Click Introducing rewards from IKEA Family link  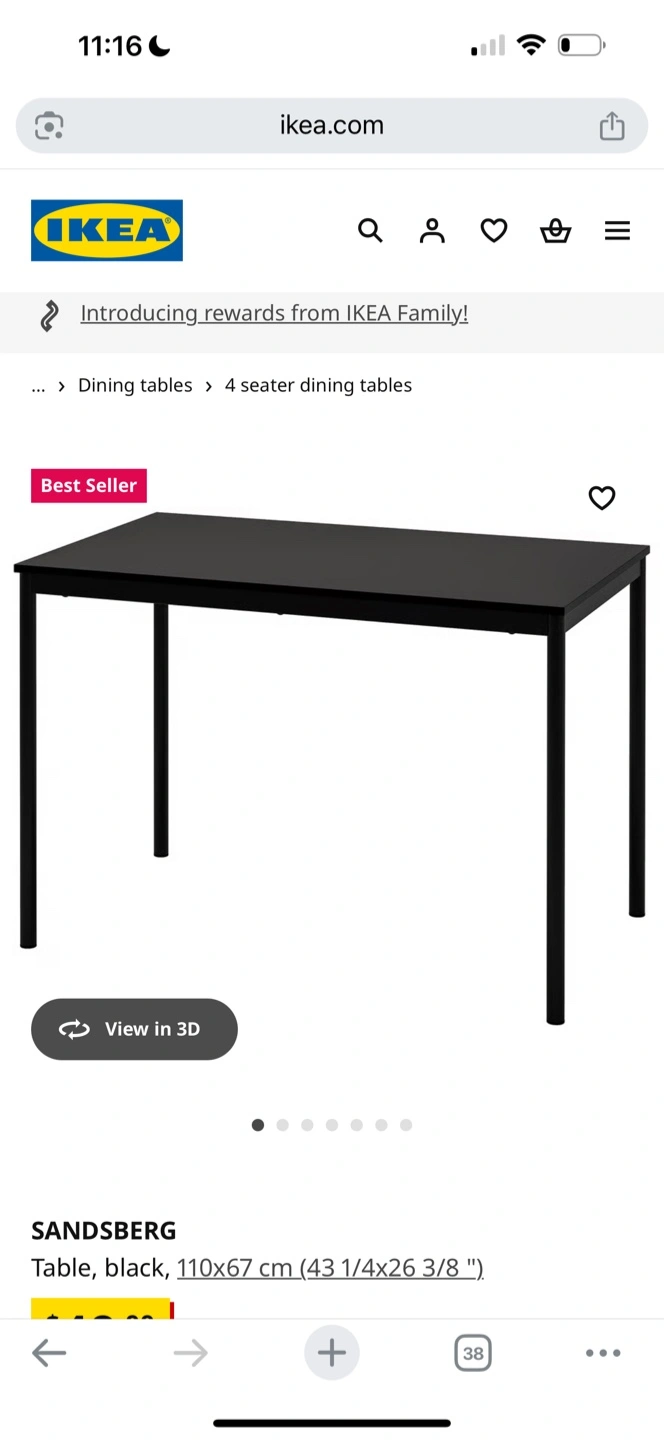point(274,313)
